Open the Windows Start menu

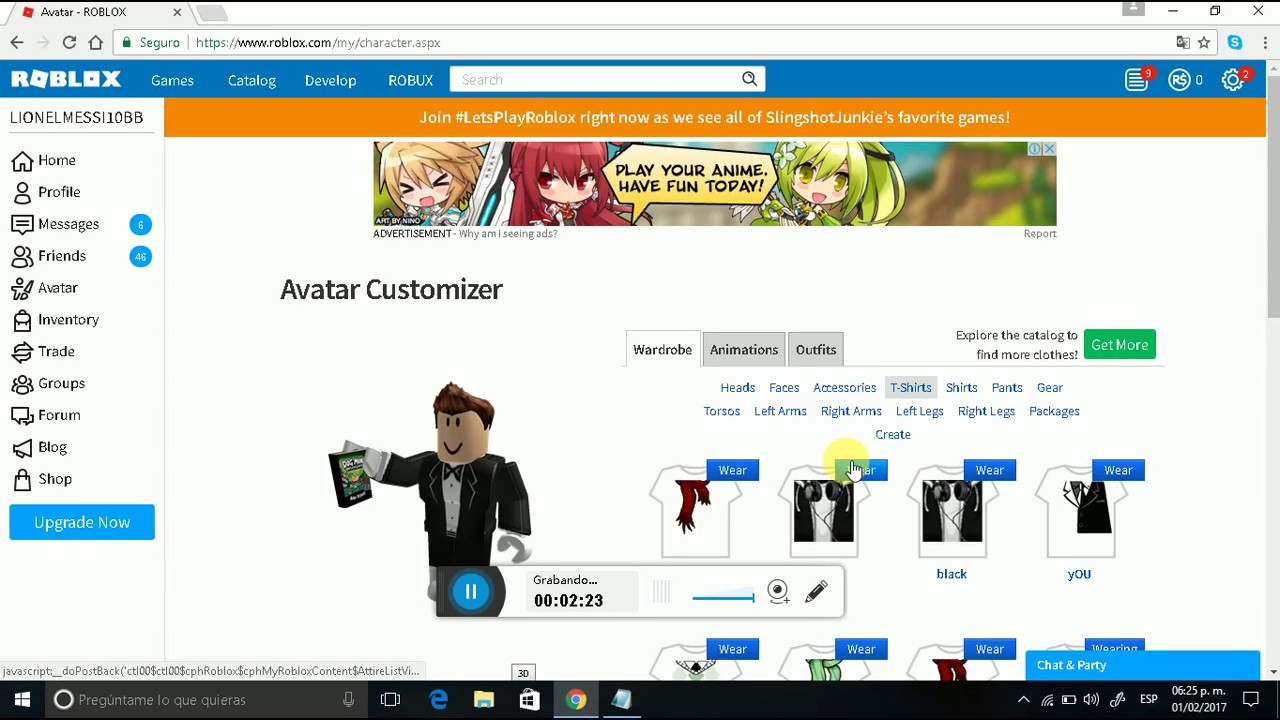(x=22, y=700)
